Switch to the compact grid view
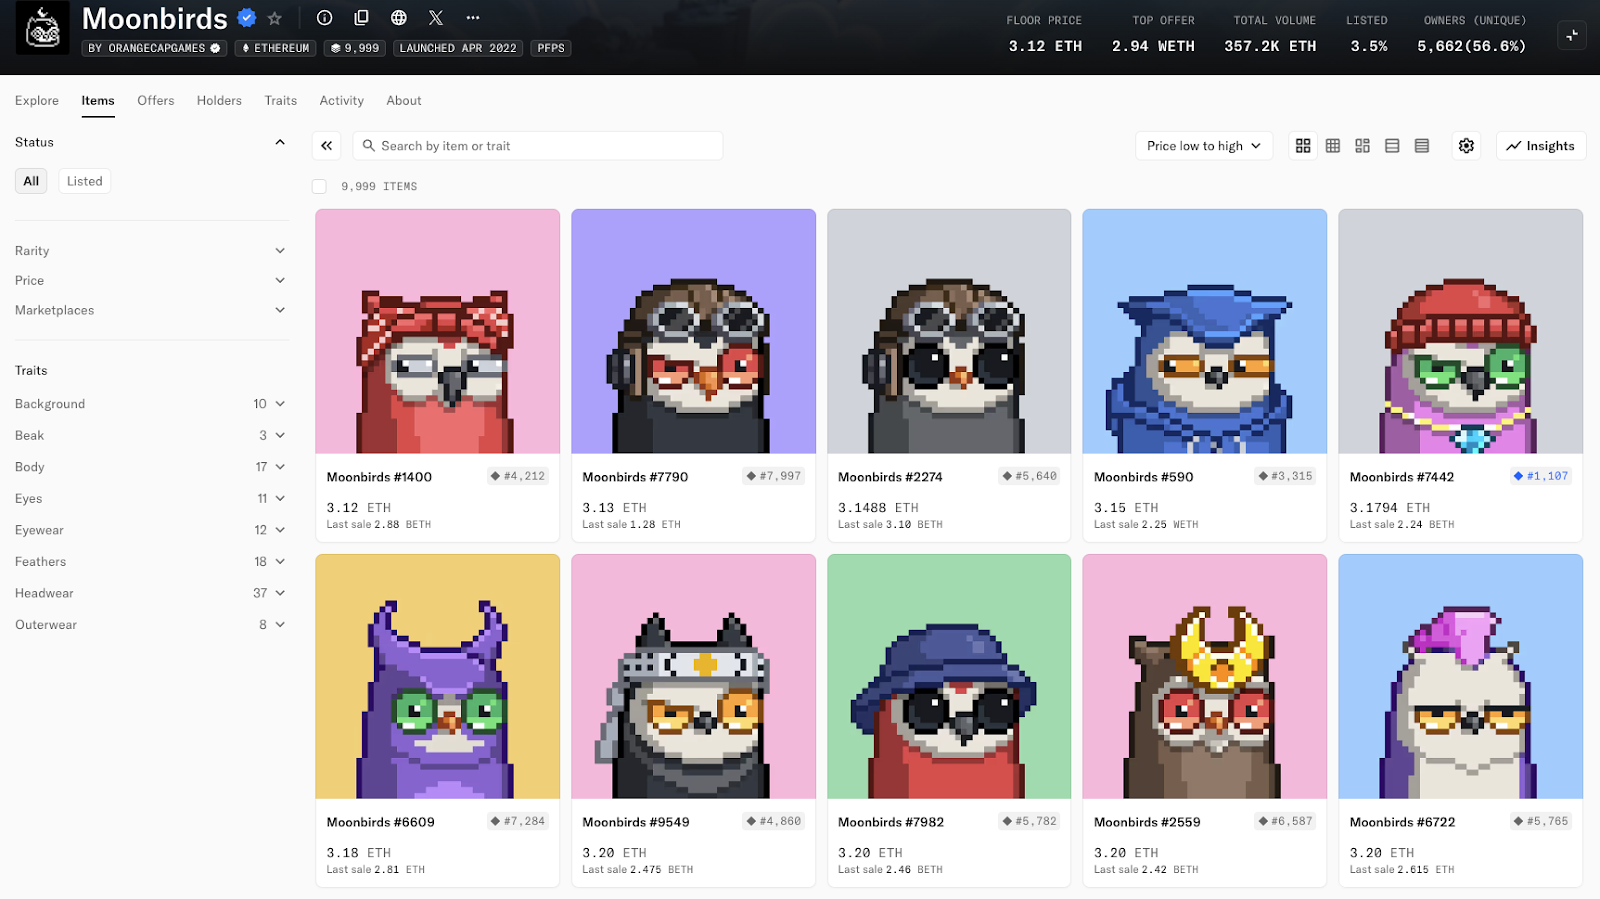The height and width of the screenshot is (899, 1600). 1332,146
